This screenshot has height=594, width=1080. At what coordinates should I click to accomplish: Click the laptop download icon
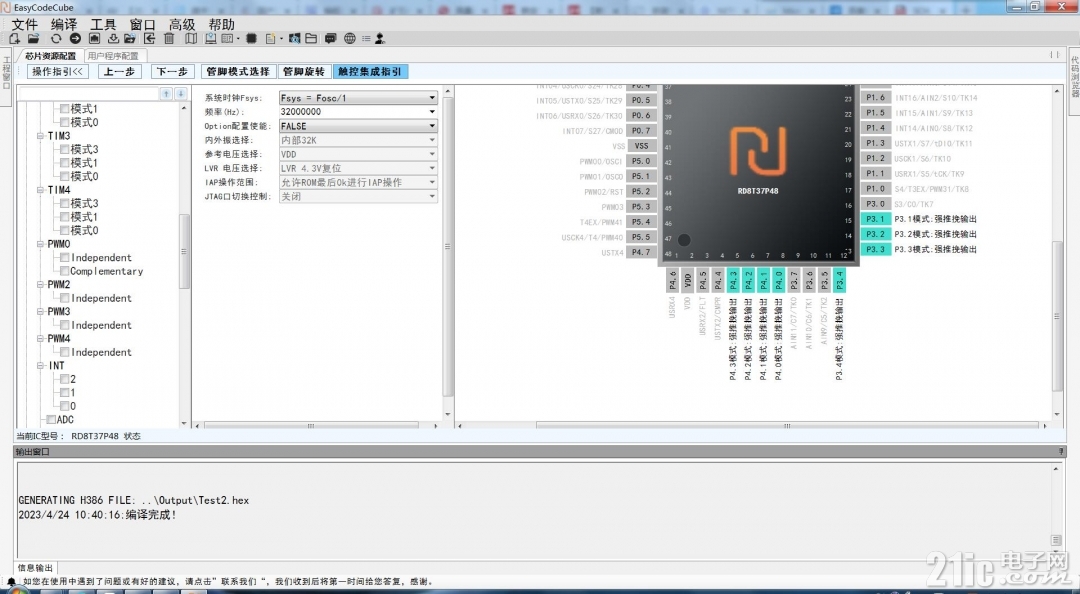pyautogui.click(x=211, y=39)
